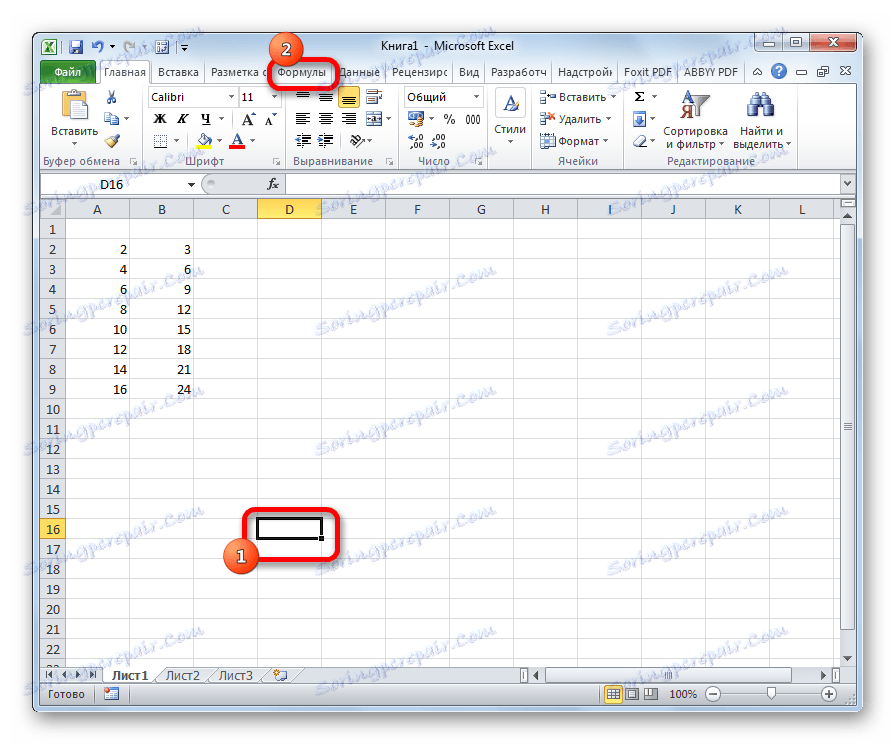Image resolution: width=896 pixels, height=745 pixels.
Task: Open the font size 11 dropdown
Action: pos(274,97)
